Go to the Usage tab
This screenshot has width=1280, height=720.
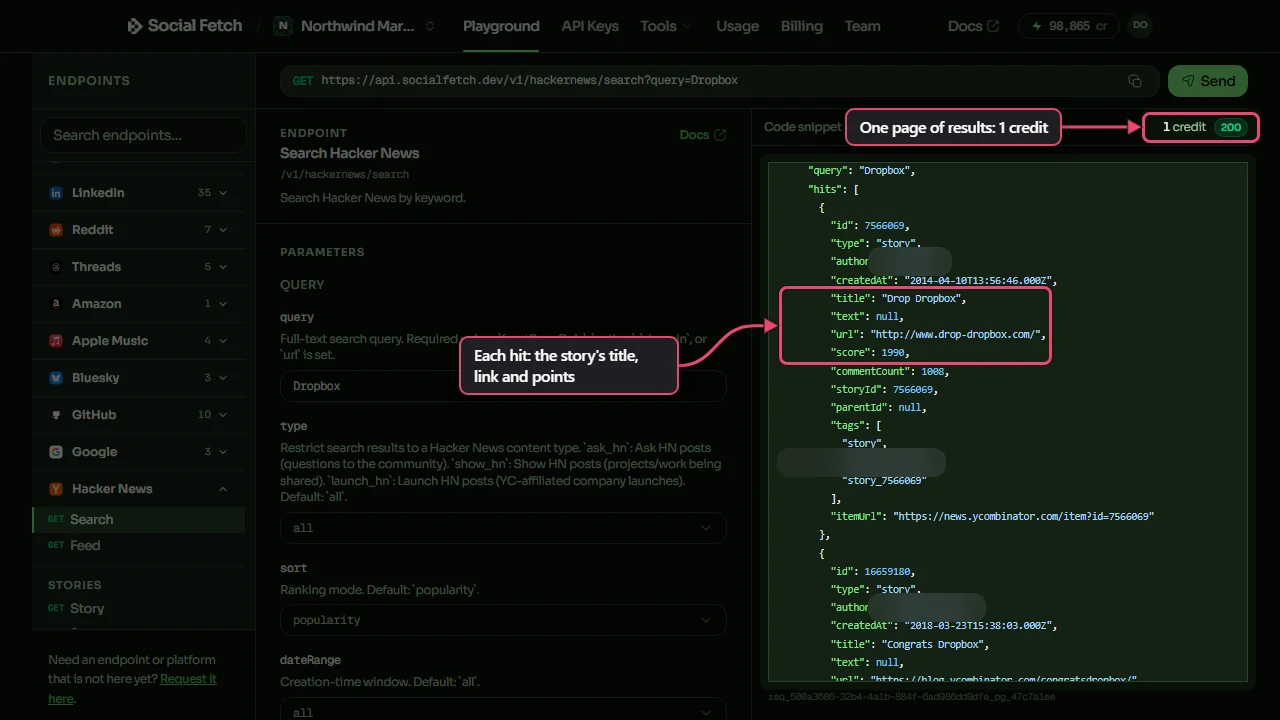click(x=738, y=26)
